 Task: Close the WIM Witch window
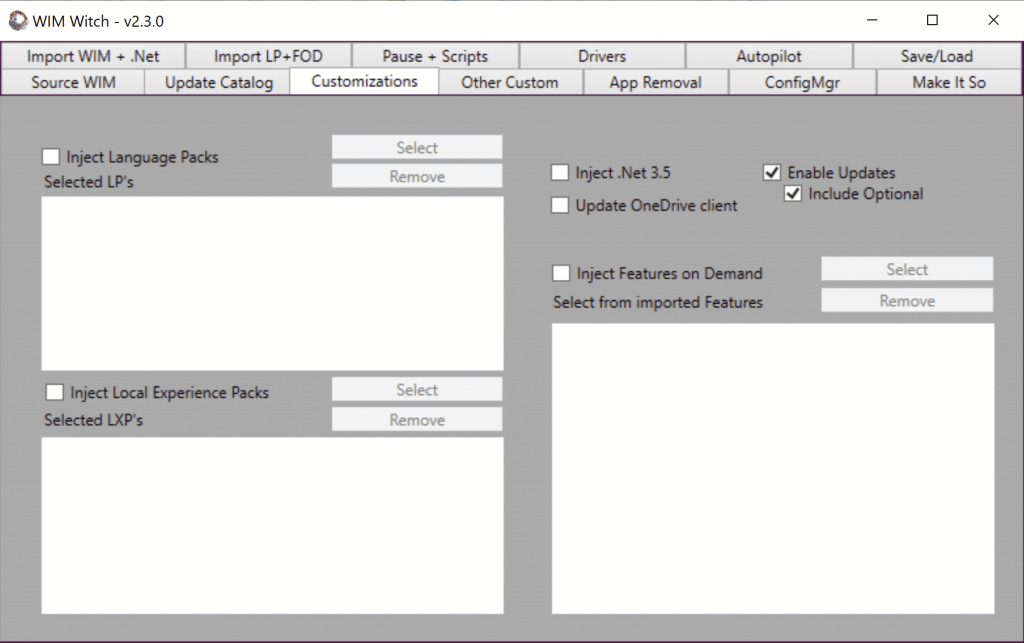point(993,20)
